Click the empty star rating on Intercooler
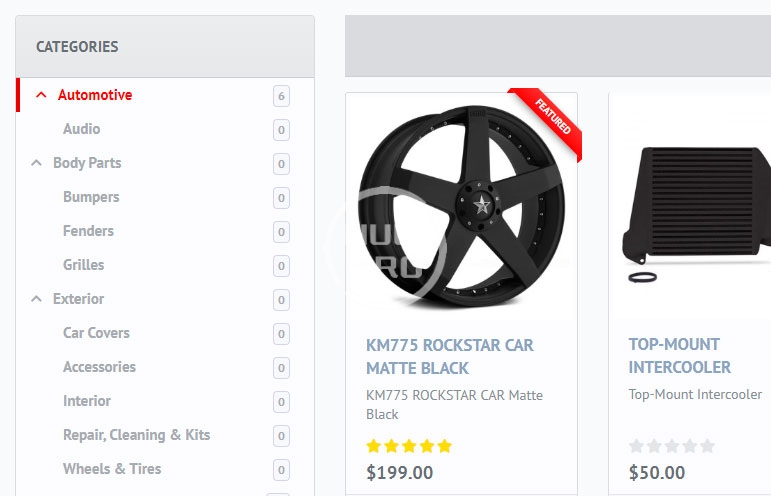Screen dimensions: 771x496 tap(672, 446)
